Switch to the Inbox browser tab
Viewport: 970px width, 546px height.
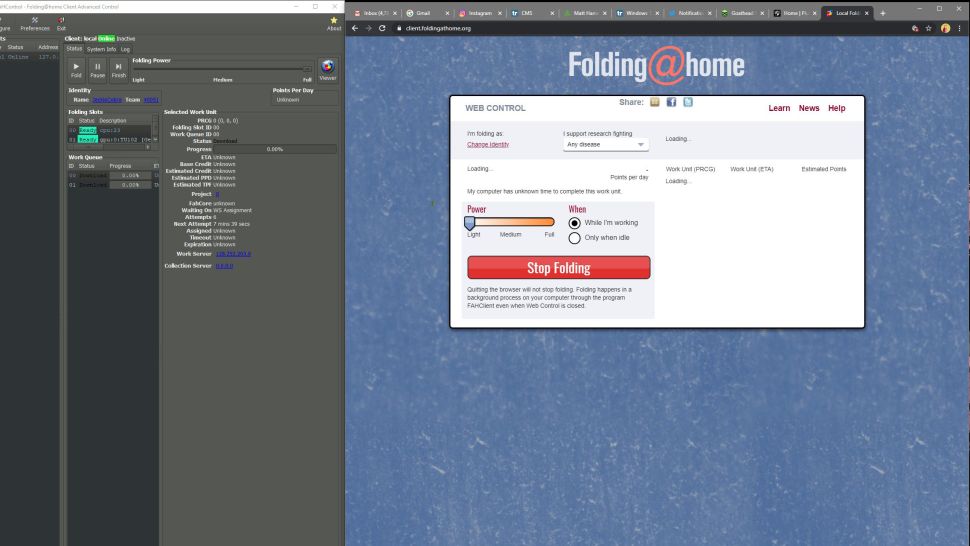point(376,13)
